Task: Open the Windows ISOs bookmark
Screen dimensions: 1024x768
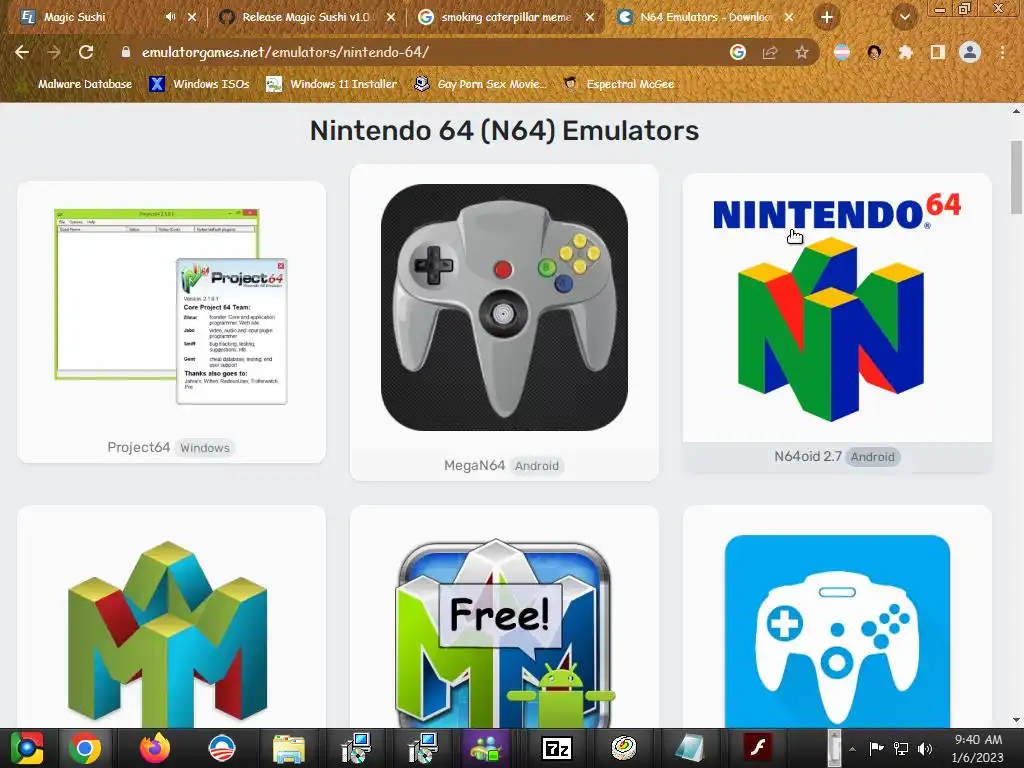Action: pos(199,84)
